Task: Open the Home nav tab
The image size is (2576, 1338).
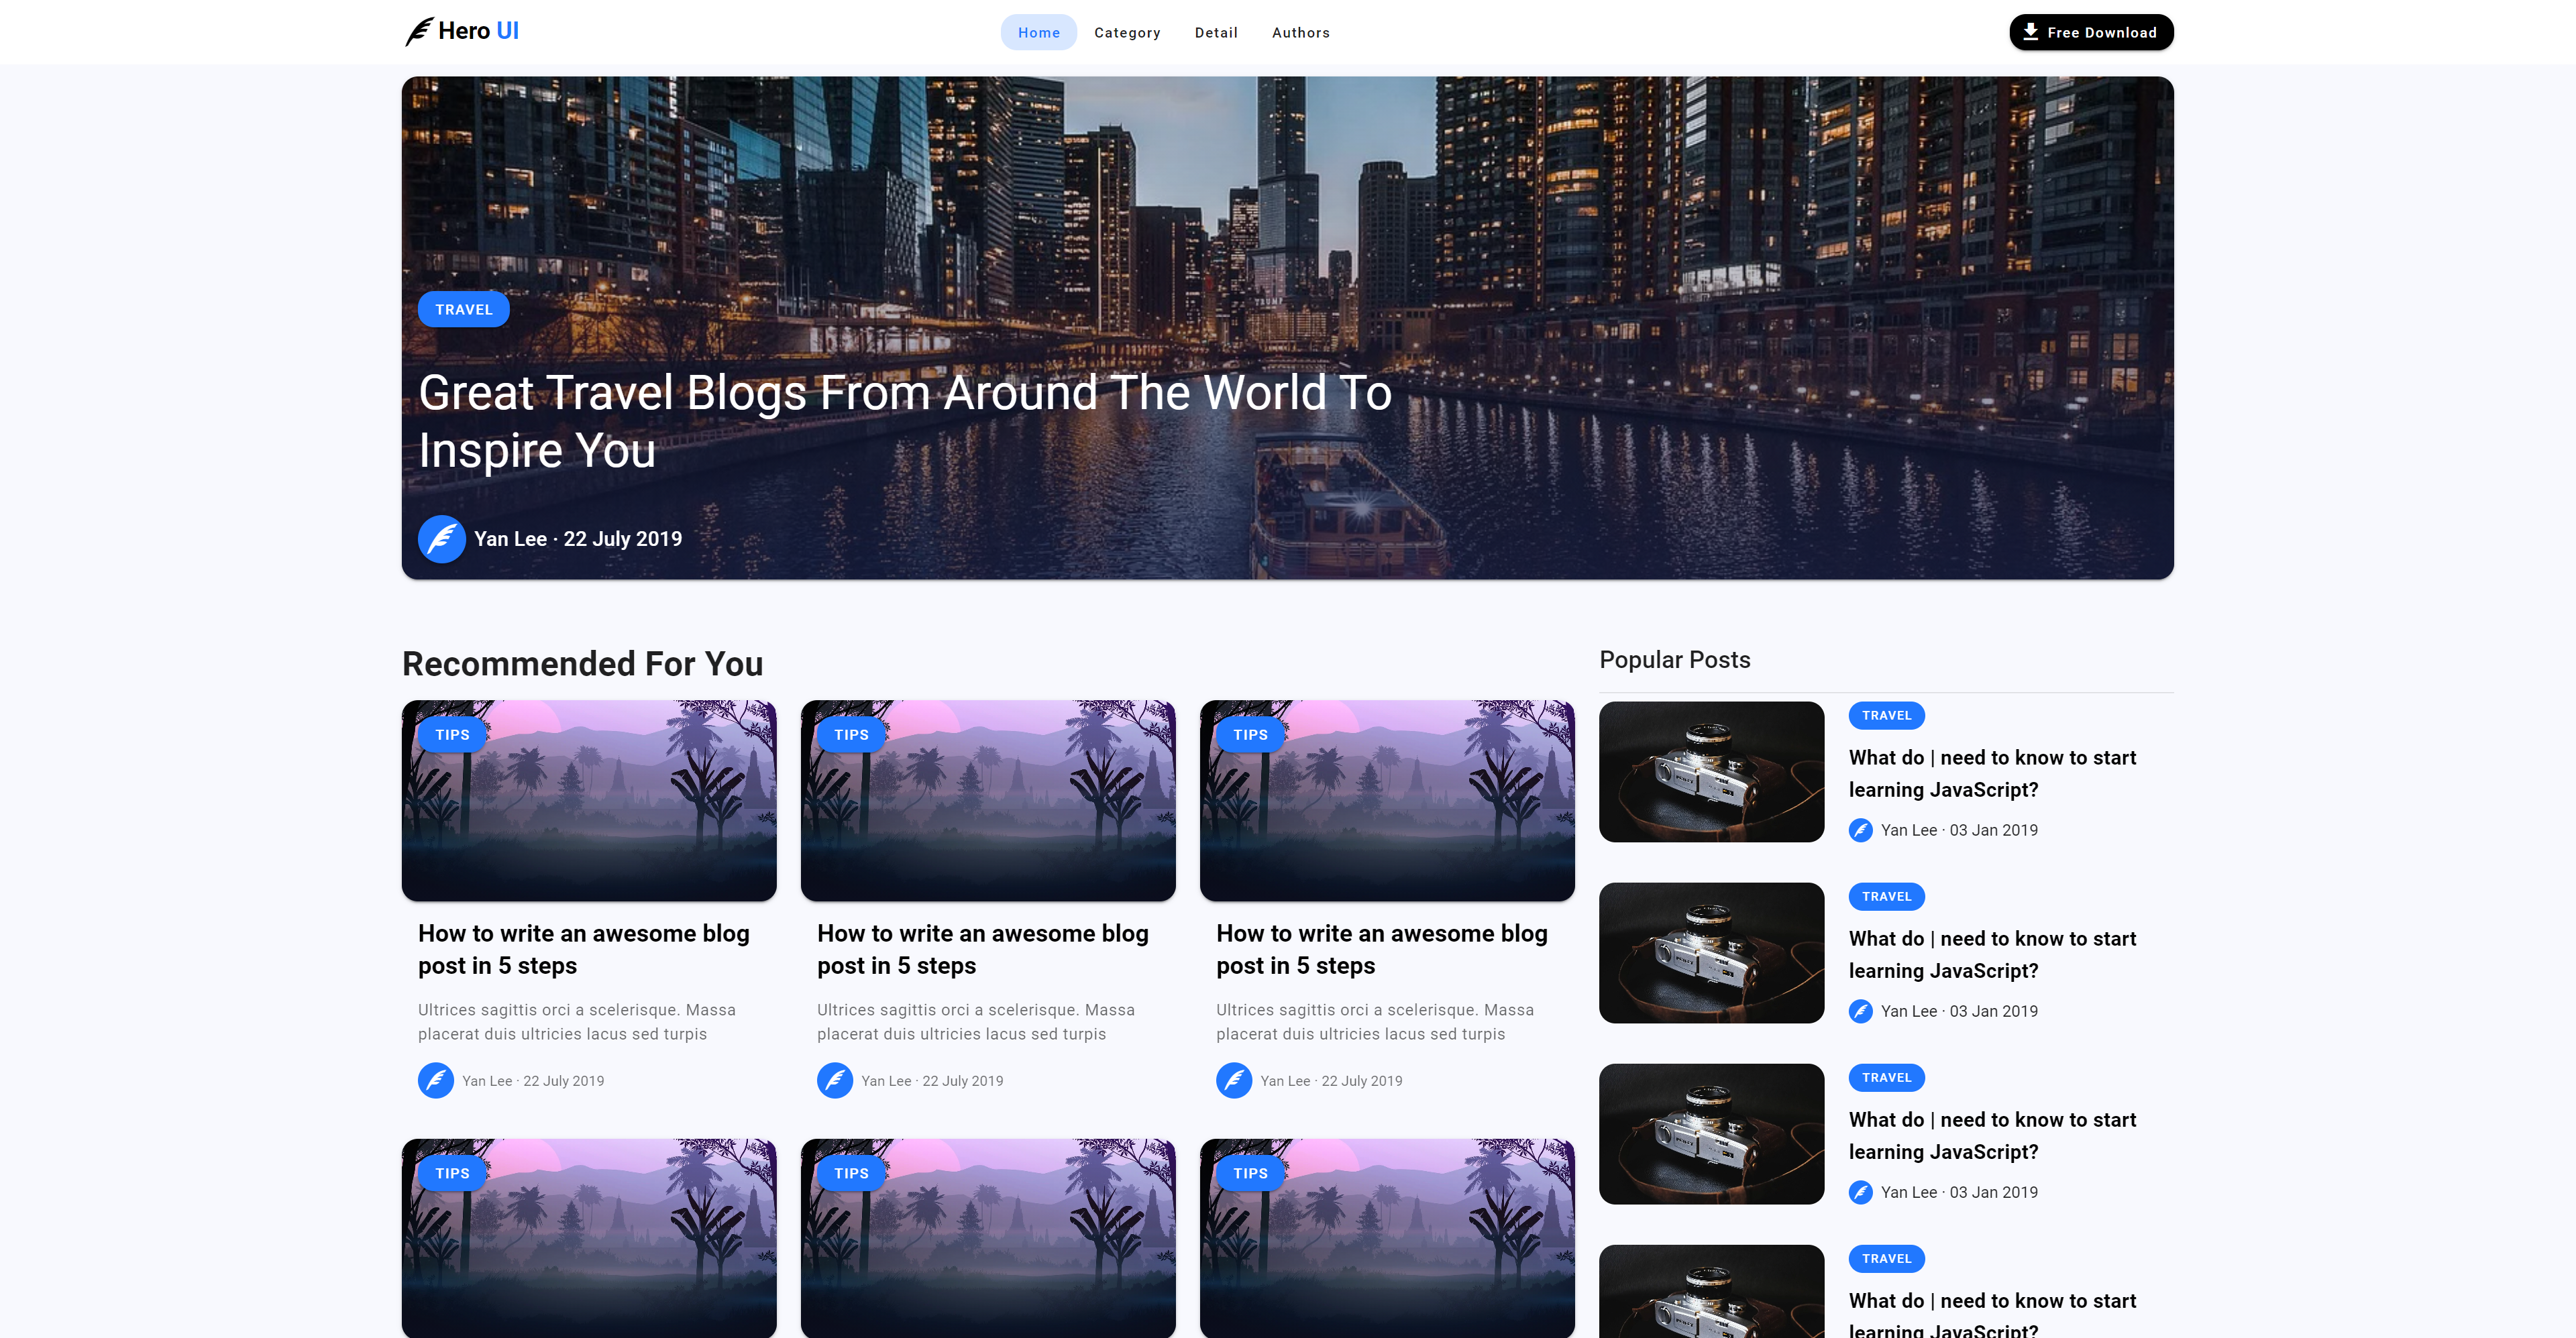Action: 1038,32
